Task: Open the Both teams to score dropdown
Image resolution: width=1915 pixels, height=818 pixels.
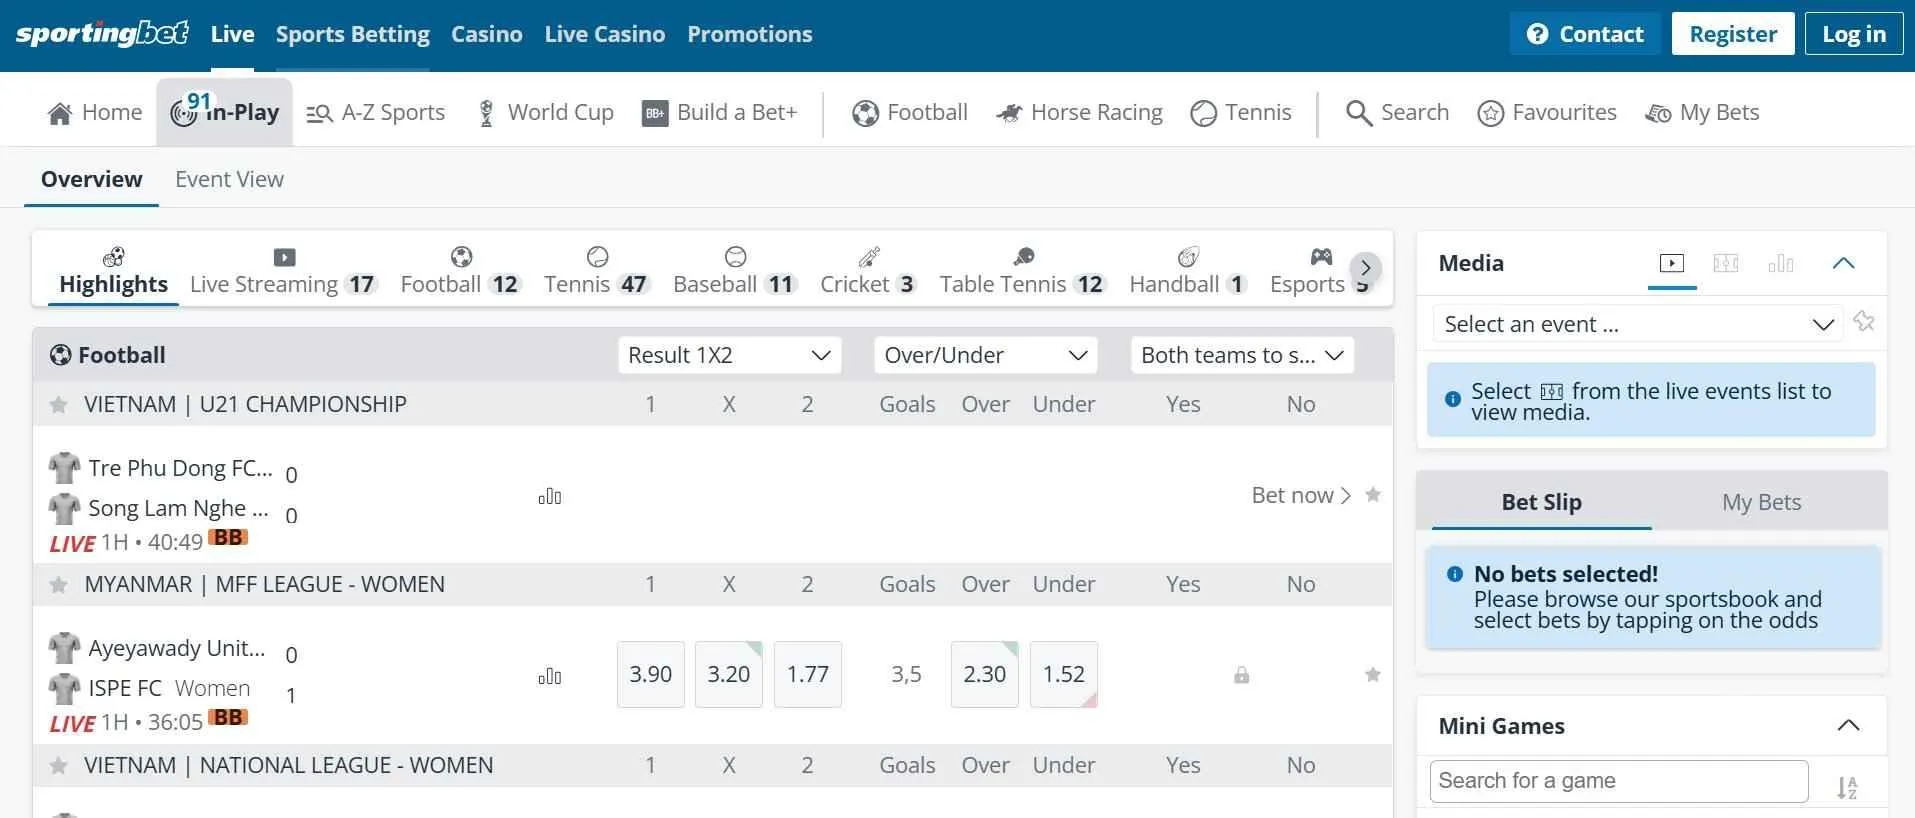Action: click(x=1242, y=355)
